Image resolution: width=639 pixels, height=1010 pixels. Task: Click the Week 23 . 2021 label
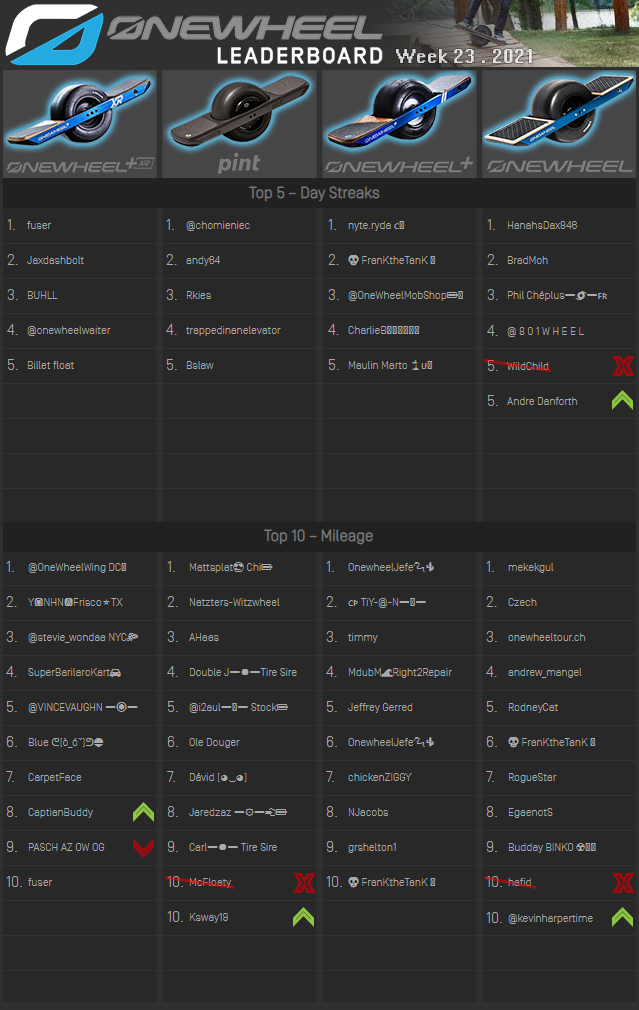click(x=463, y=56)
